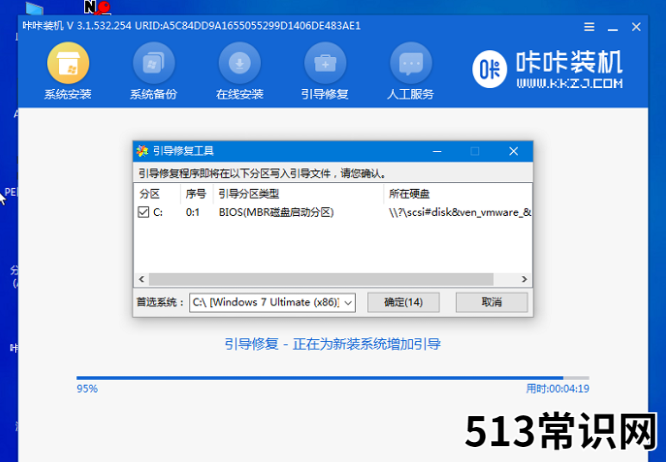Open the hamburger menu in the title bar
The height and width of the screenshot is (462, 666).
coord(589,27)
